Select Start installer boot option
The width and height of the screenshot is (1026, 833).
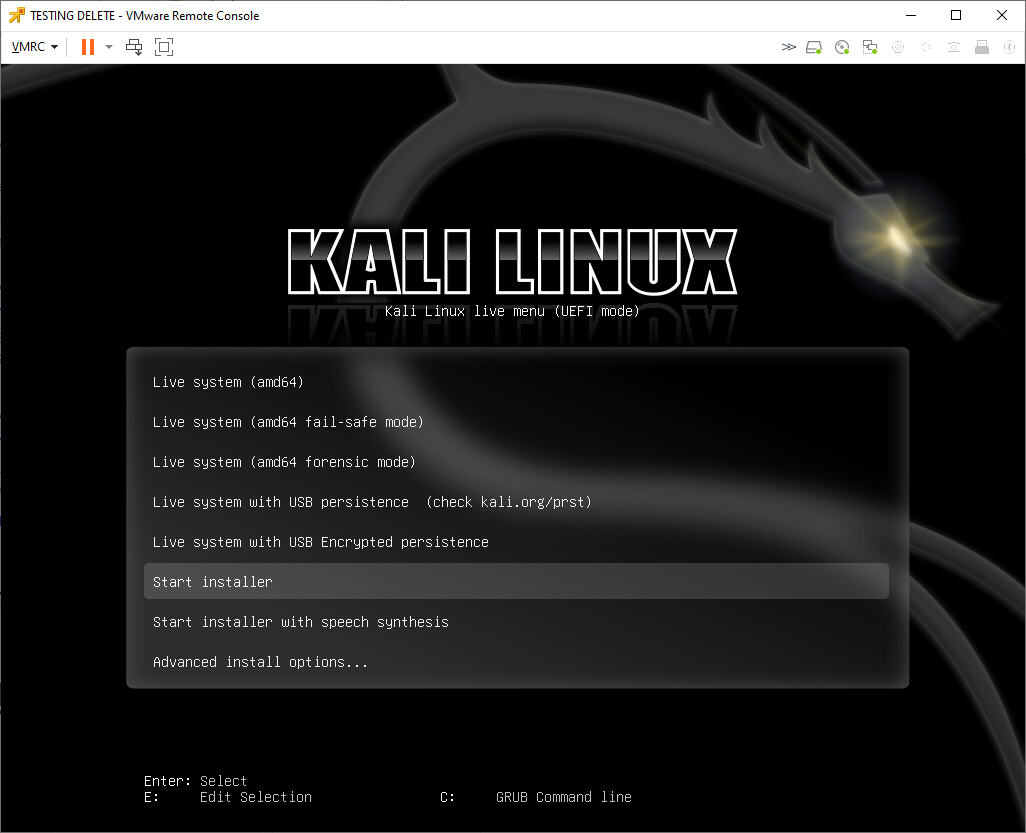(x=213, y=582)
